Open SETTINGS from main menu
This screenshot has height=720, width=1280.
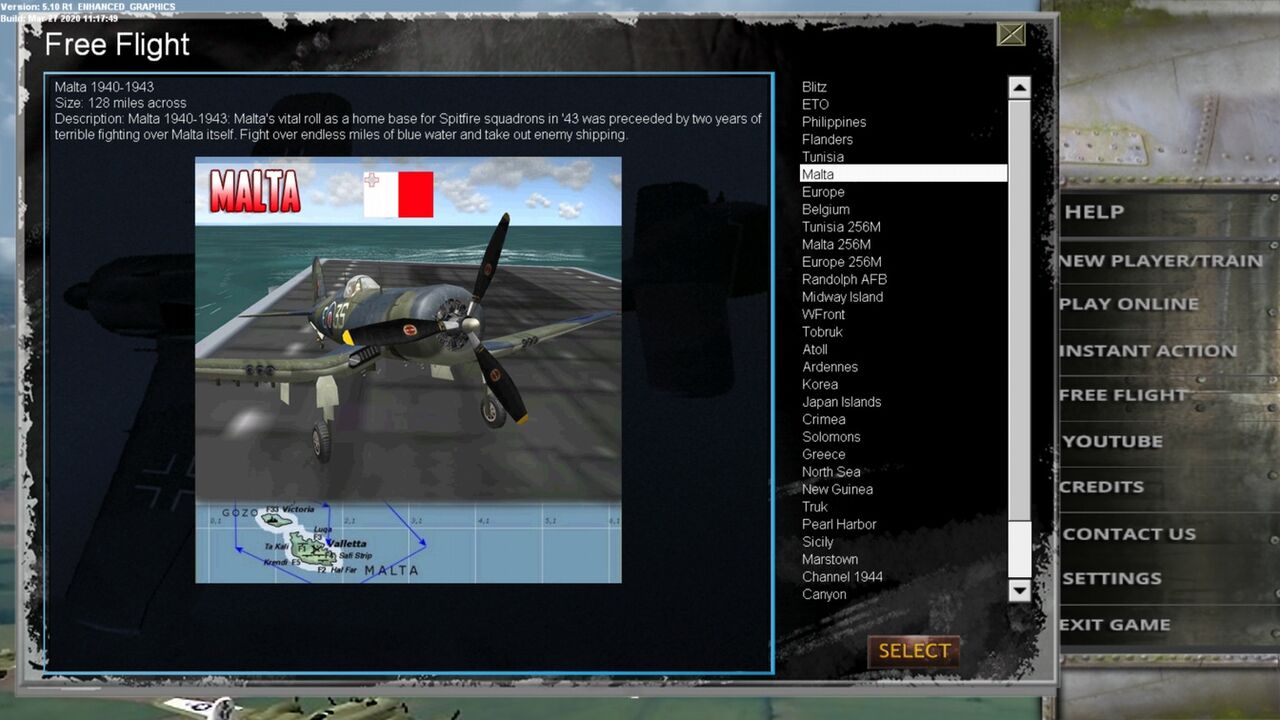(1112, 578)
